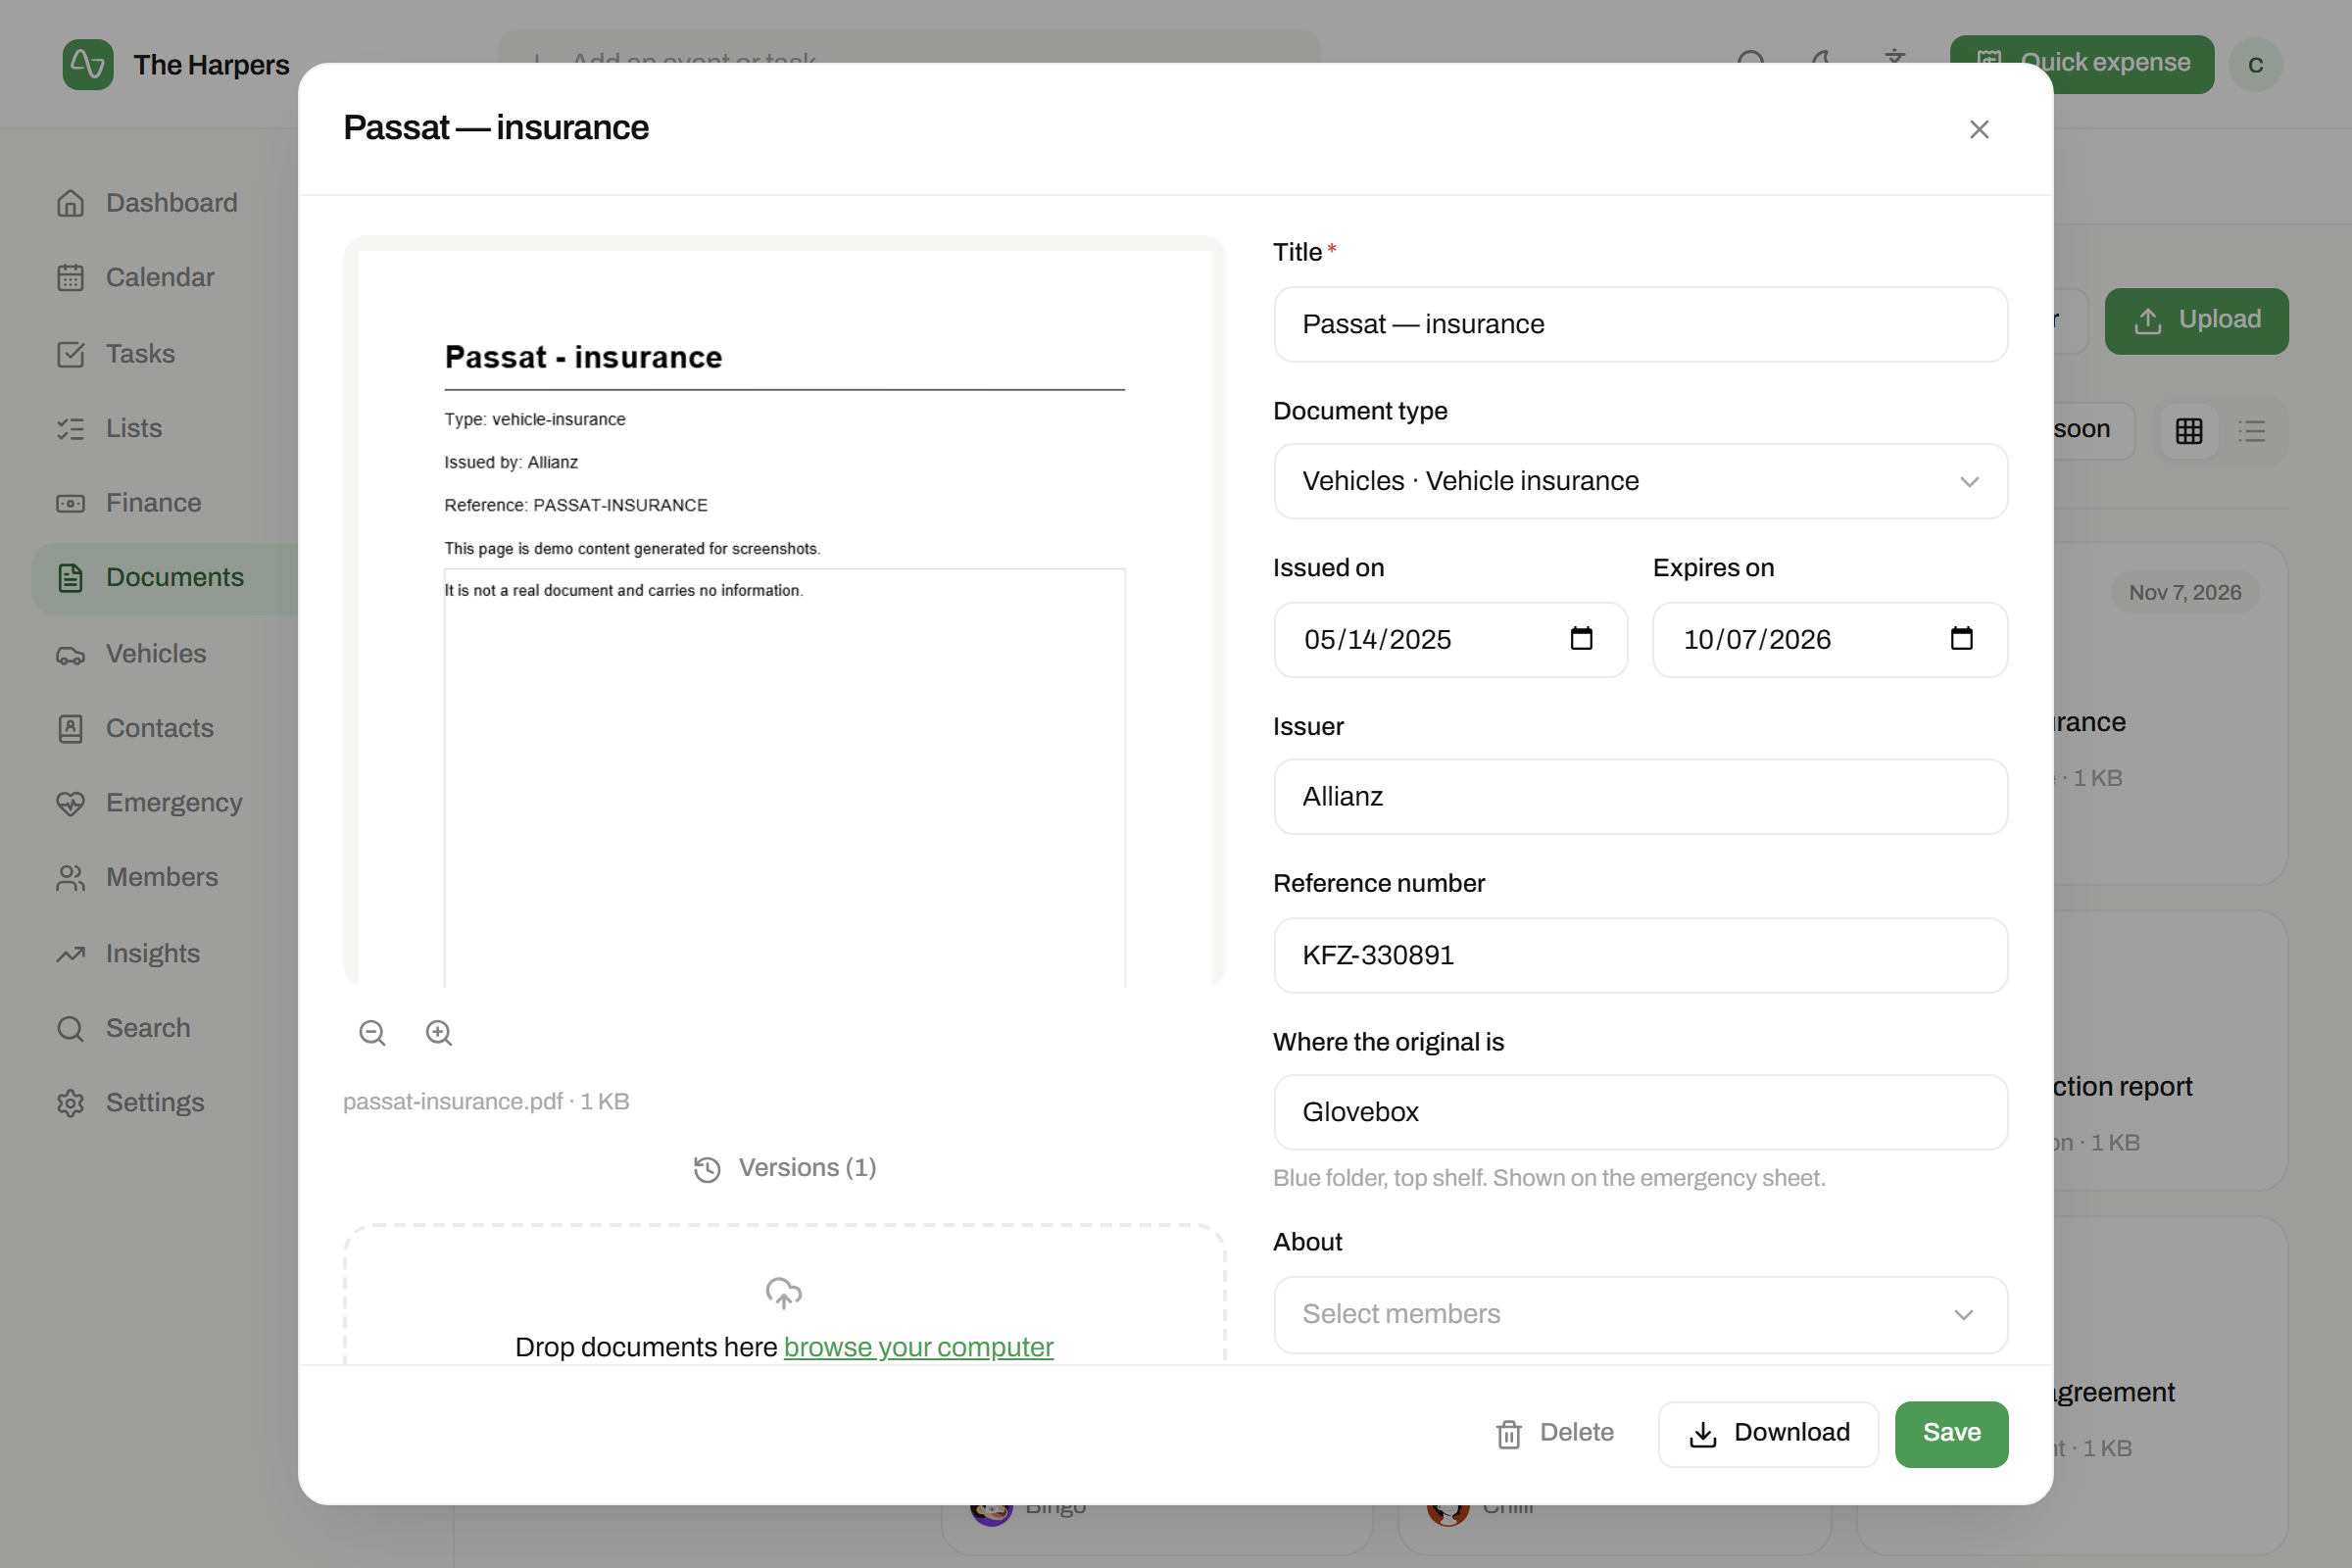Open Dashboard in sidebar
Image resolution: width=2352 pixels, height=1568 pixels.
click(165, 203)
